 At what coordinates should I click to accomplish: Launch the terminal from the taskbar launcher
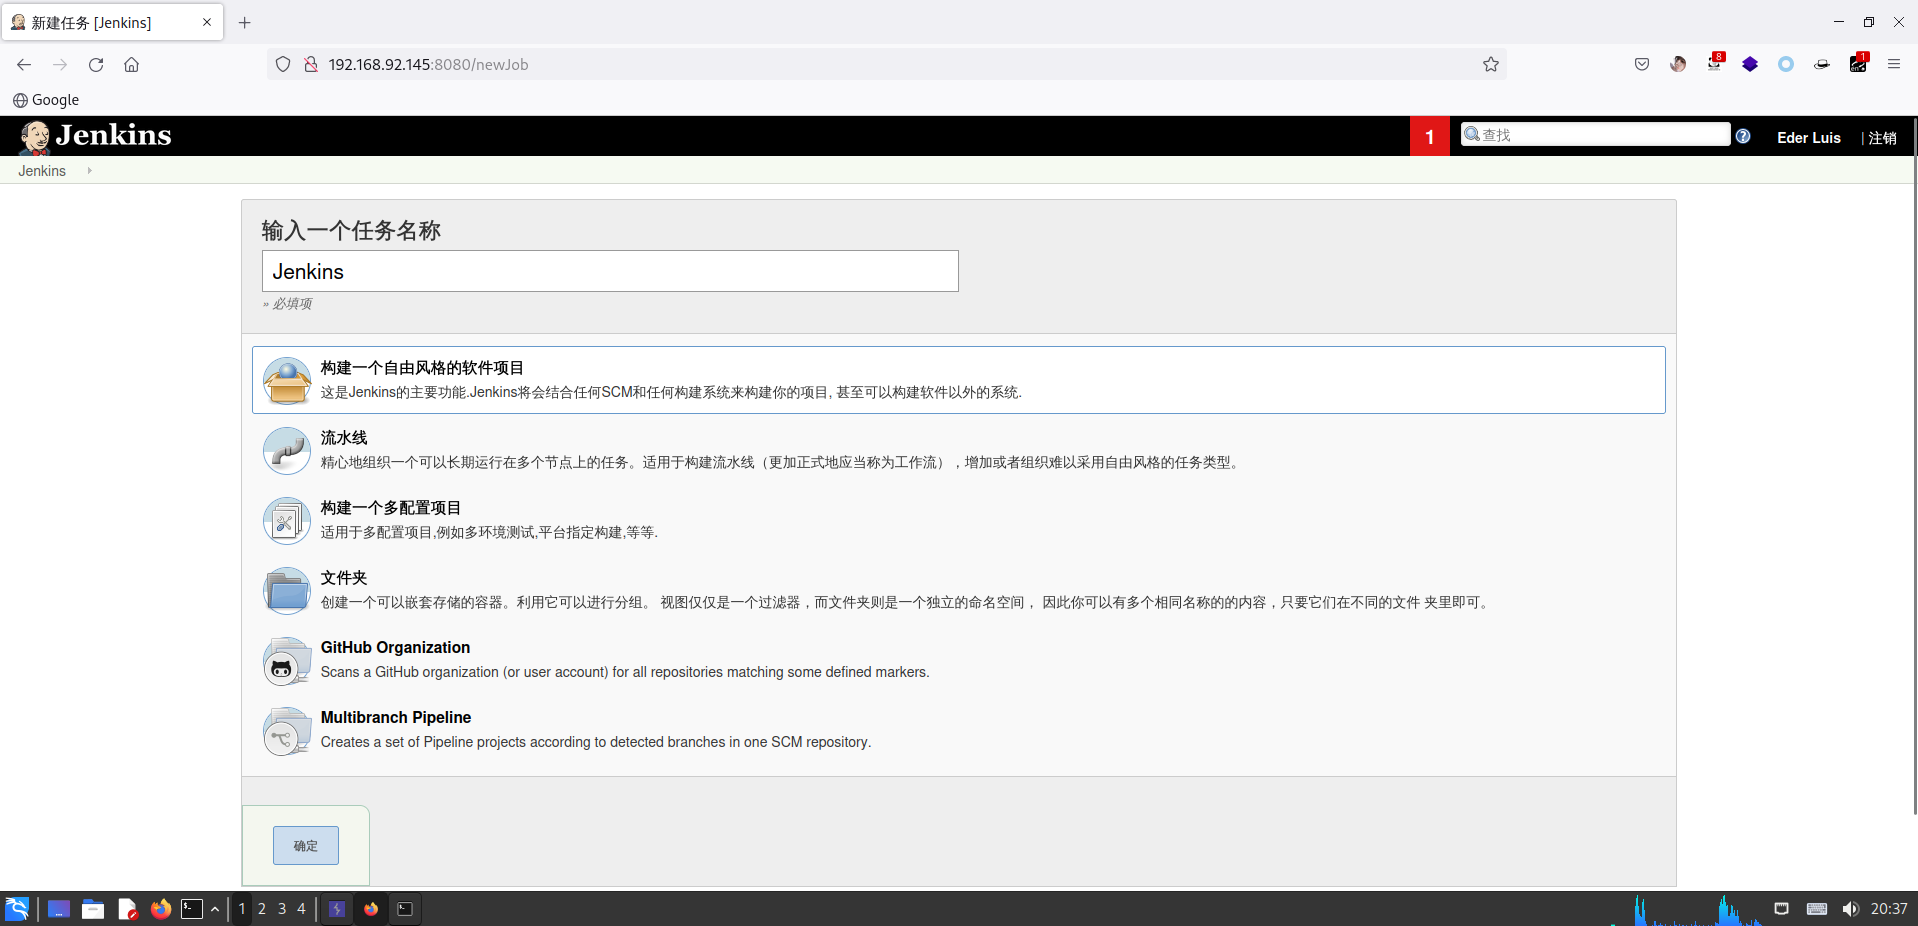coord(192,909)
